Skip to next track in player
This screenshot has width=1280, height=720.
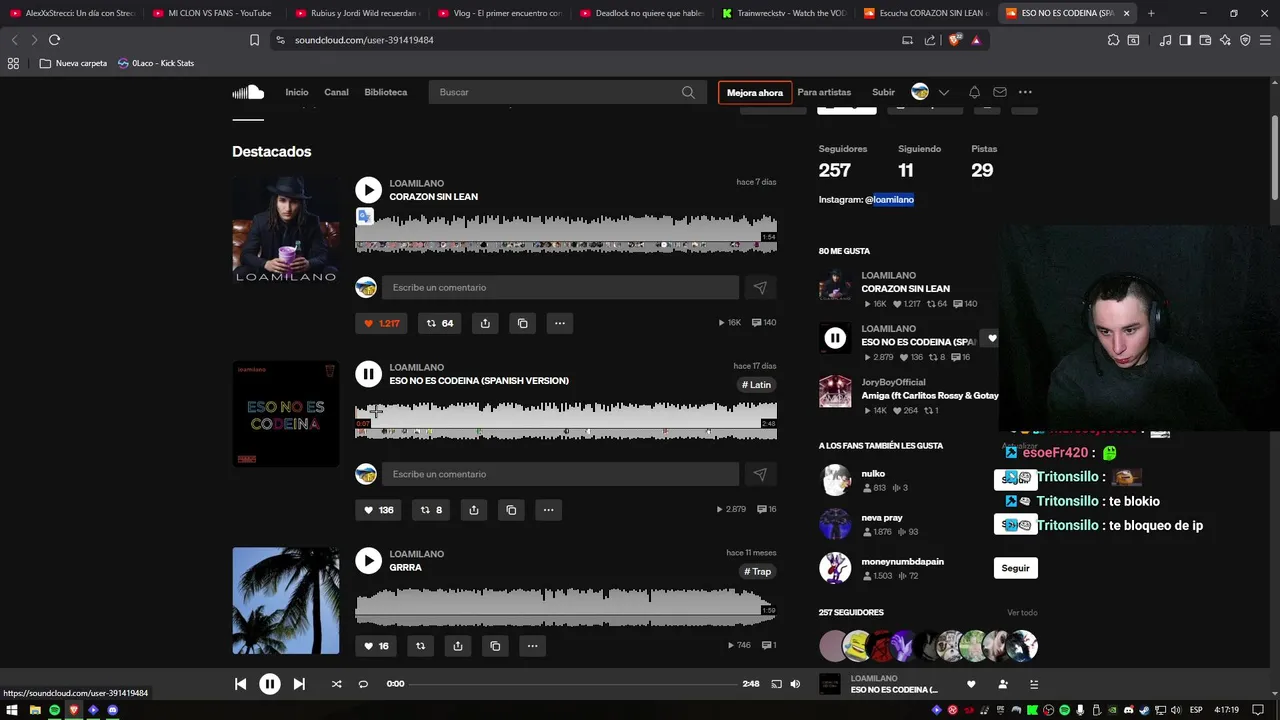pos(299,684)
